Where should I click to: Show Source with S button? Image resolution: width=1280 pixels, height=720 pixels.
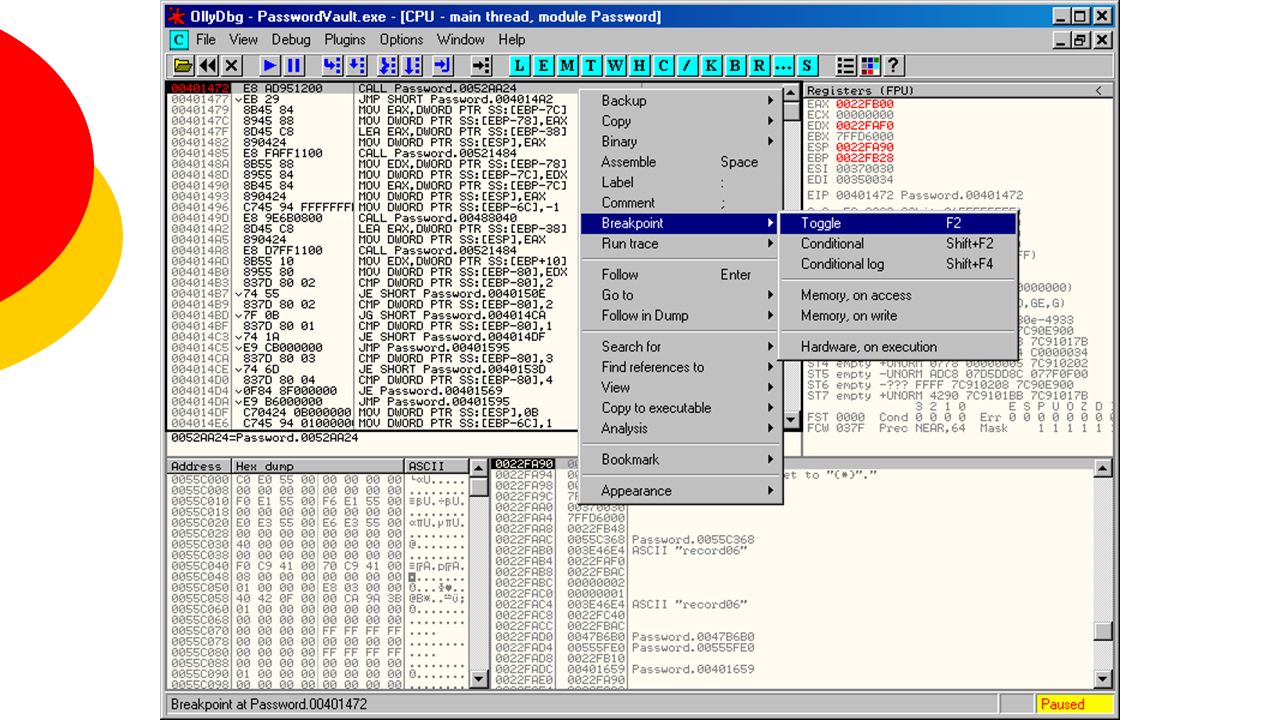tap(807, 66)
